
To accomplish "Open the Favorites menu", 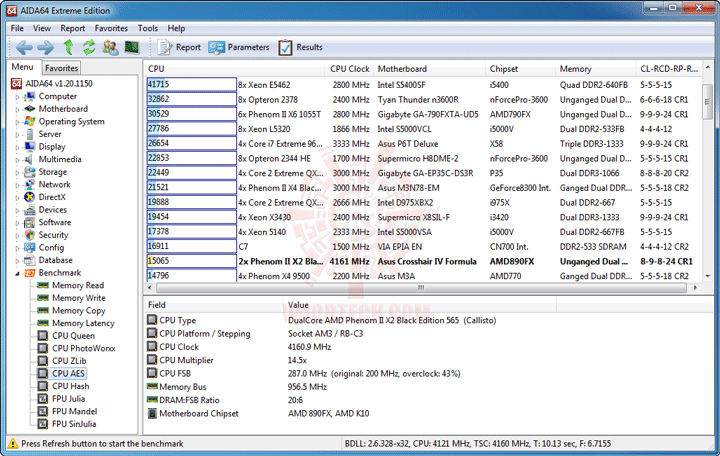I will pyautogui.click(x=111, y=28).
